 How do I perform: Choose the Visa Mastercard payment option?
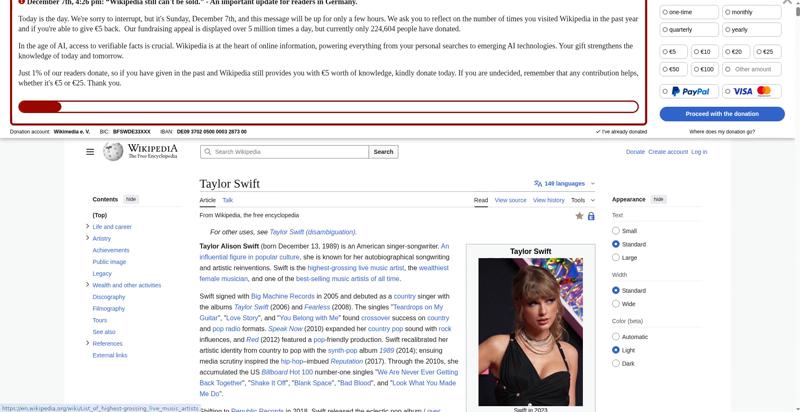click(752, 91)
